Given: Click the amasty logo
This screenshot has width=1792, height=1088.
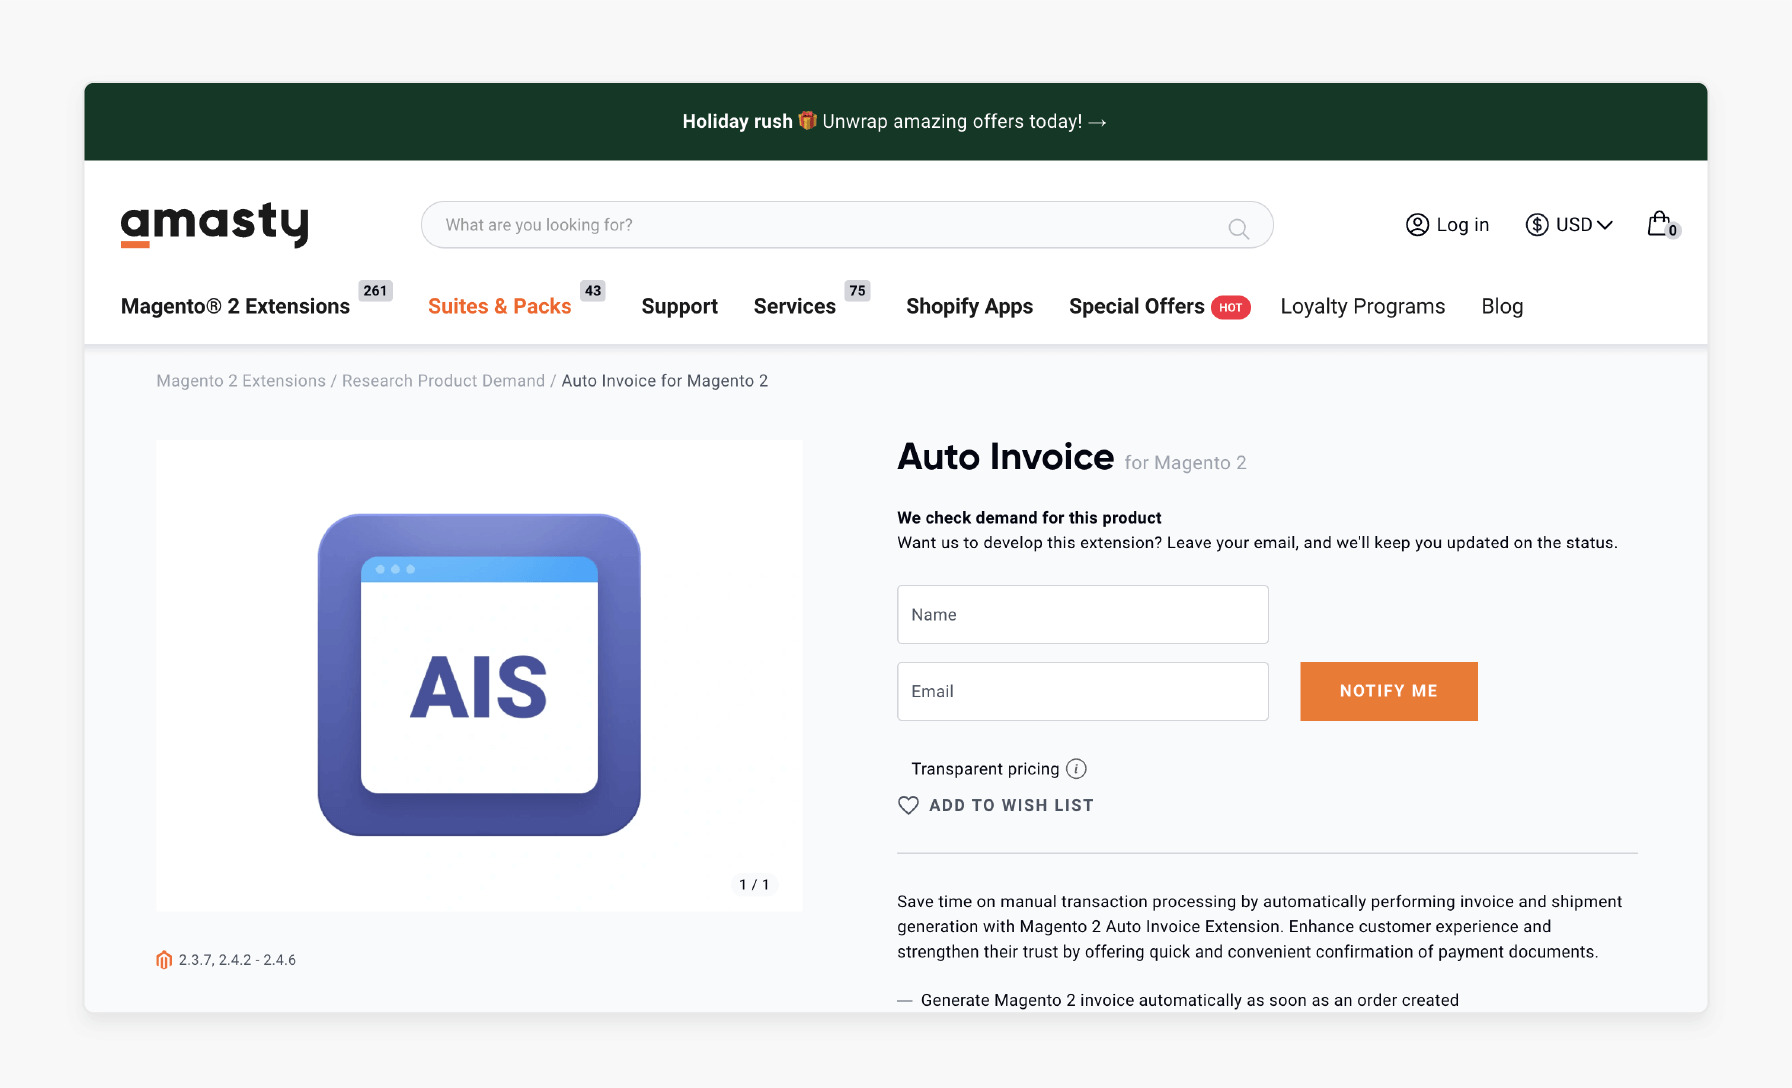Looking at the screenshot, I should click(214, 224).
